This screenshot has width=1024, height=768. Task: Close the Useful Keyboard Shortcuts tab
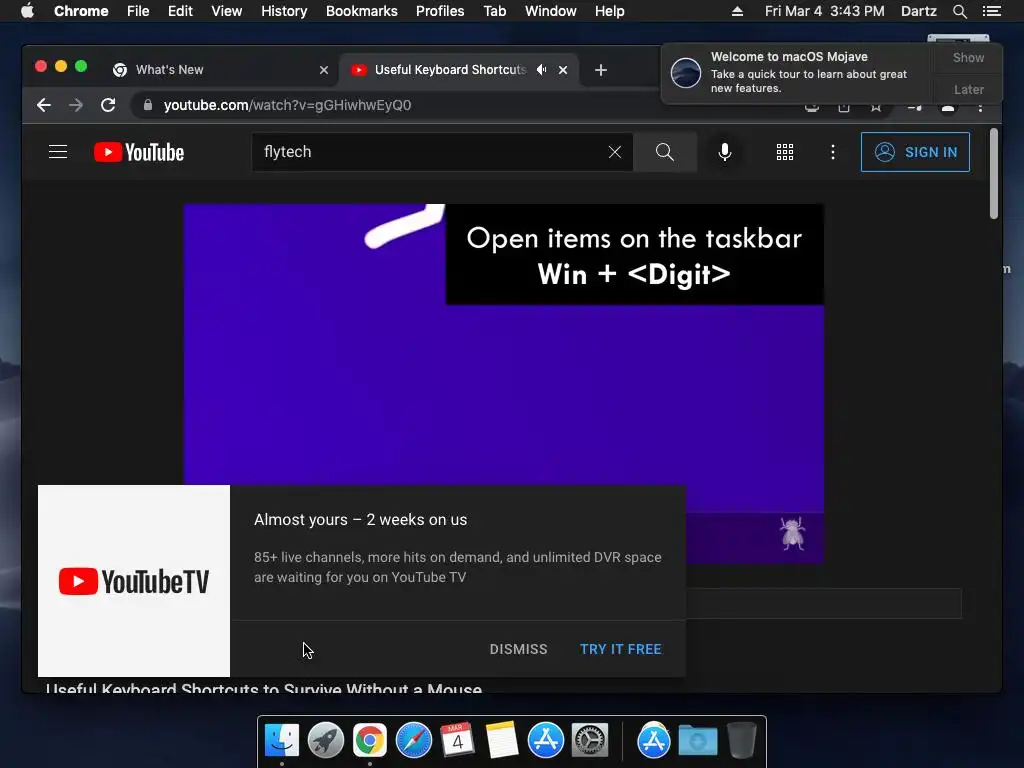coord(563,70)
